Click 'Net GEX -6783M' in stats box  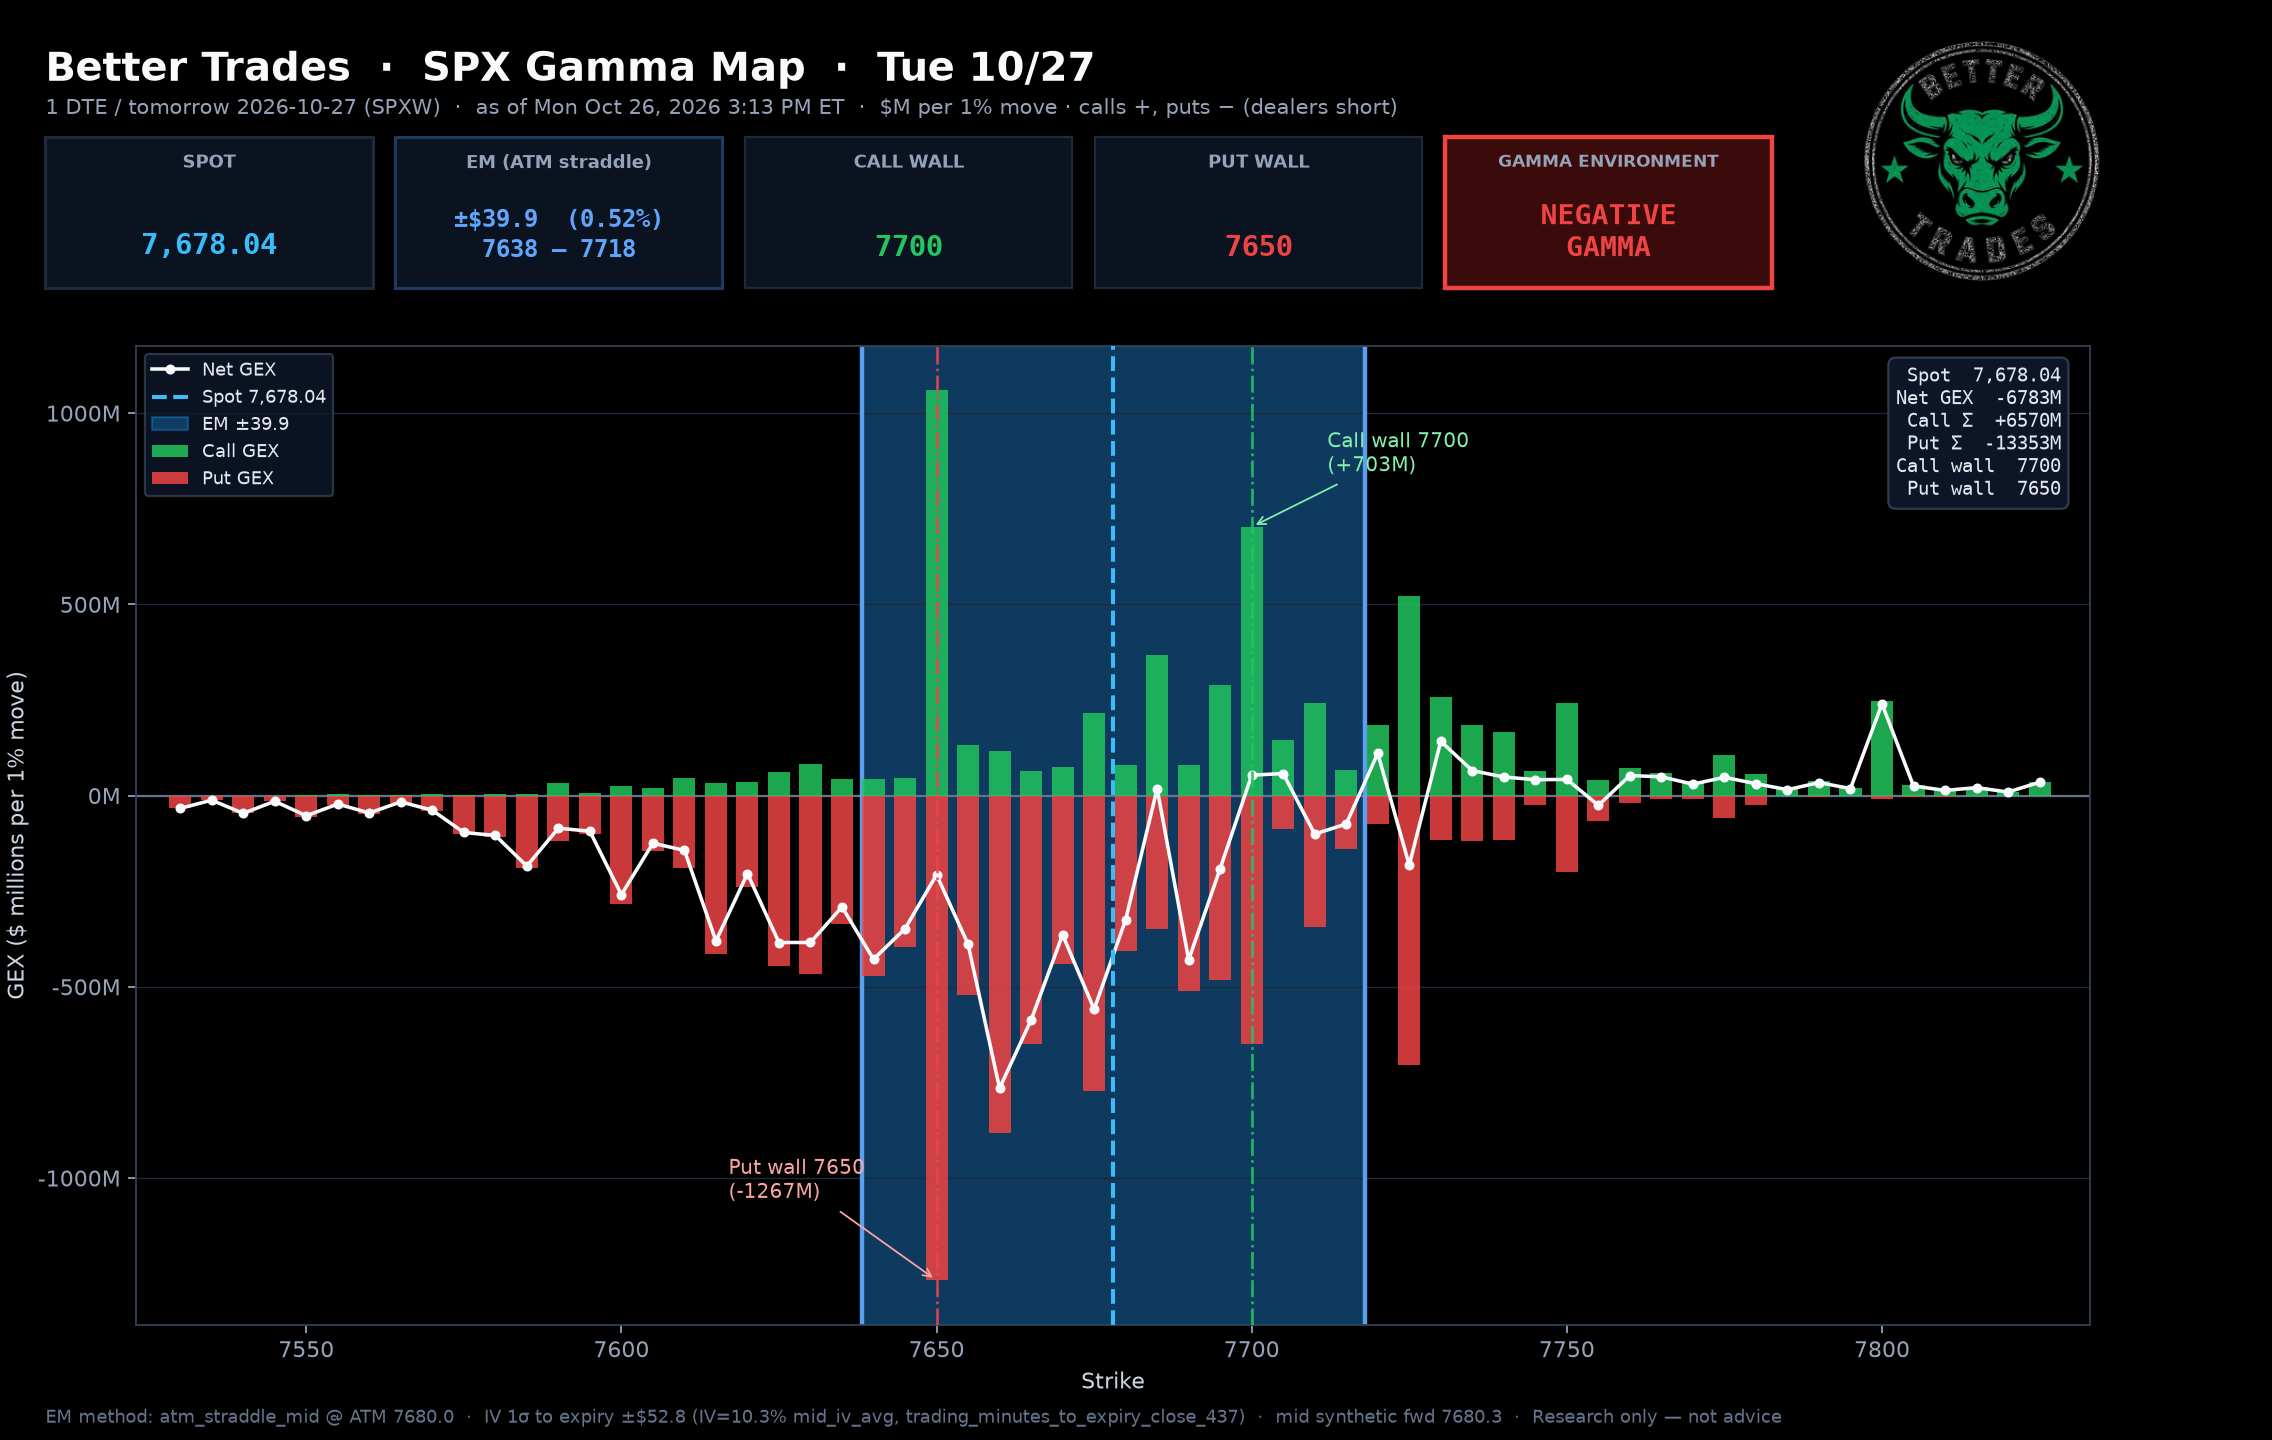pyautogui.click(x=1978, y=398)
